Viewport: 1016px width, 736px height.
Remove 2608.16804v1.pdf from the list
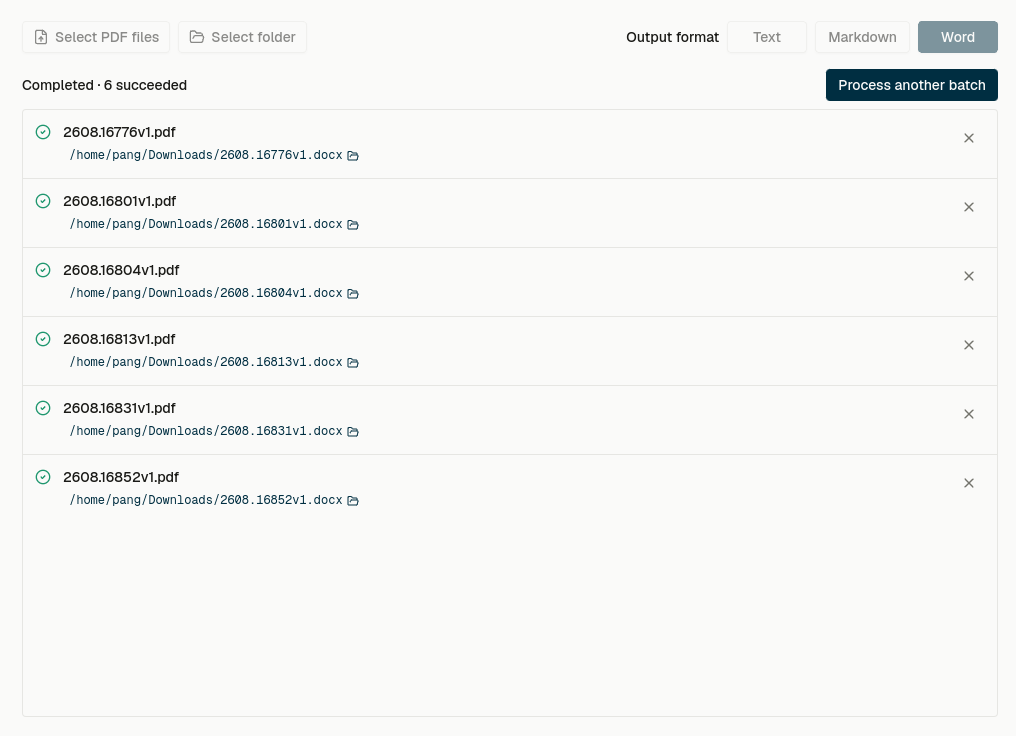[x=969, y=276]
